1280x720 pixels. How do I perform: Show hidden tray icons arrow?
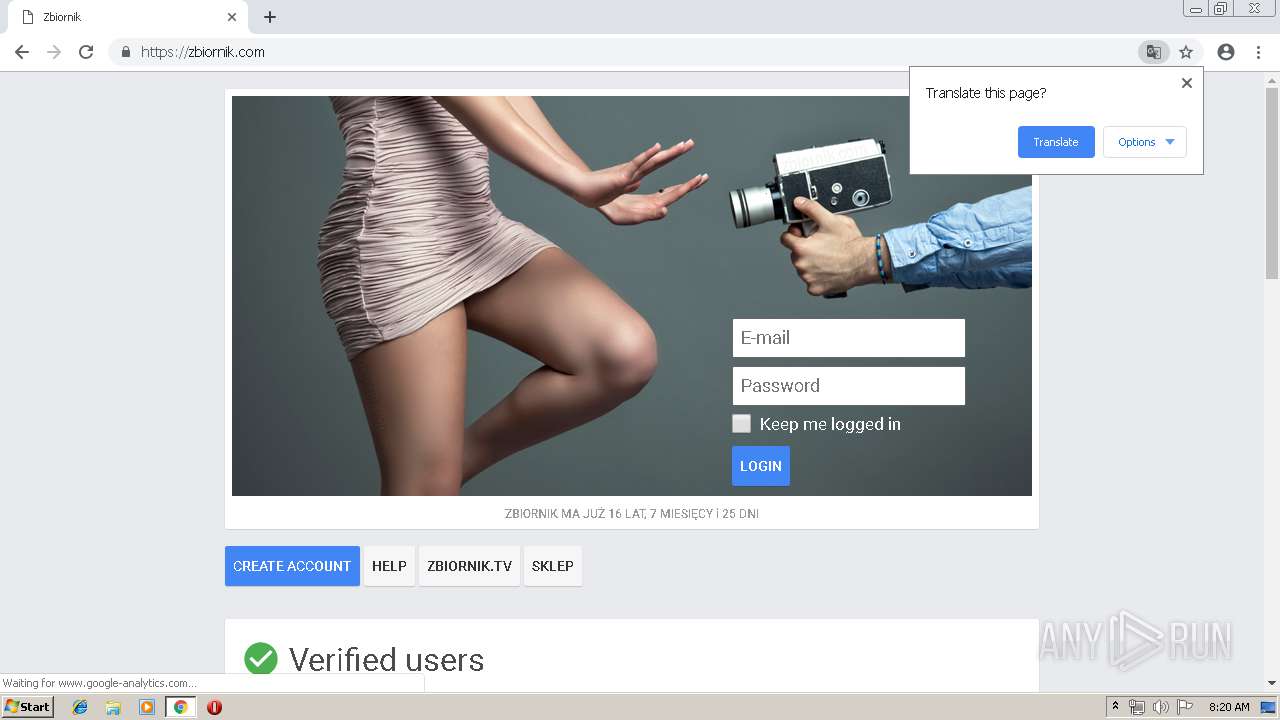(x=1115, y=707)
